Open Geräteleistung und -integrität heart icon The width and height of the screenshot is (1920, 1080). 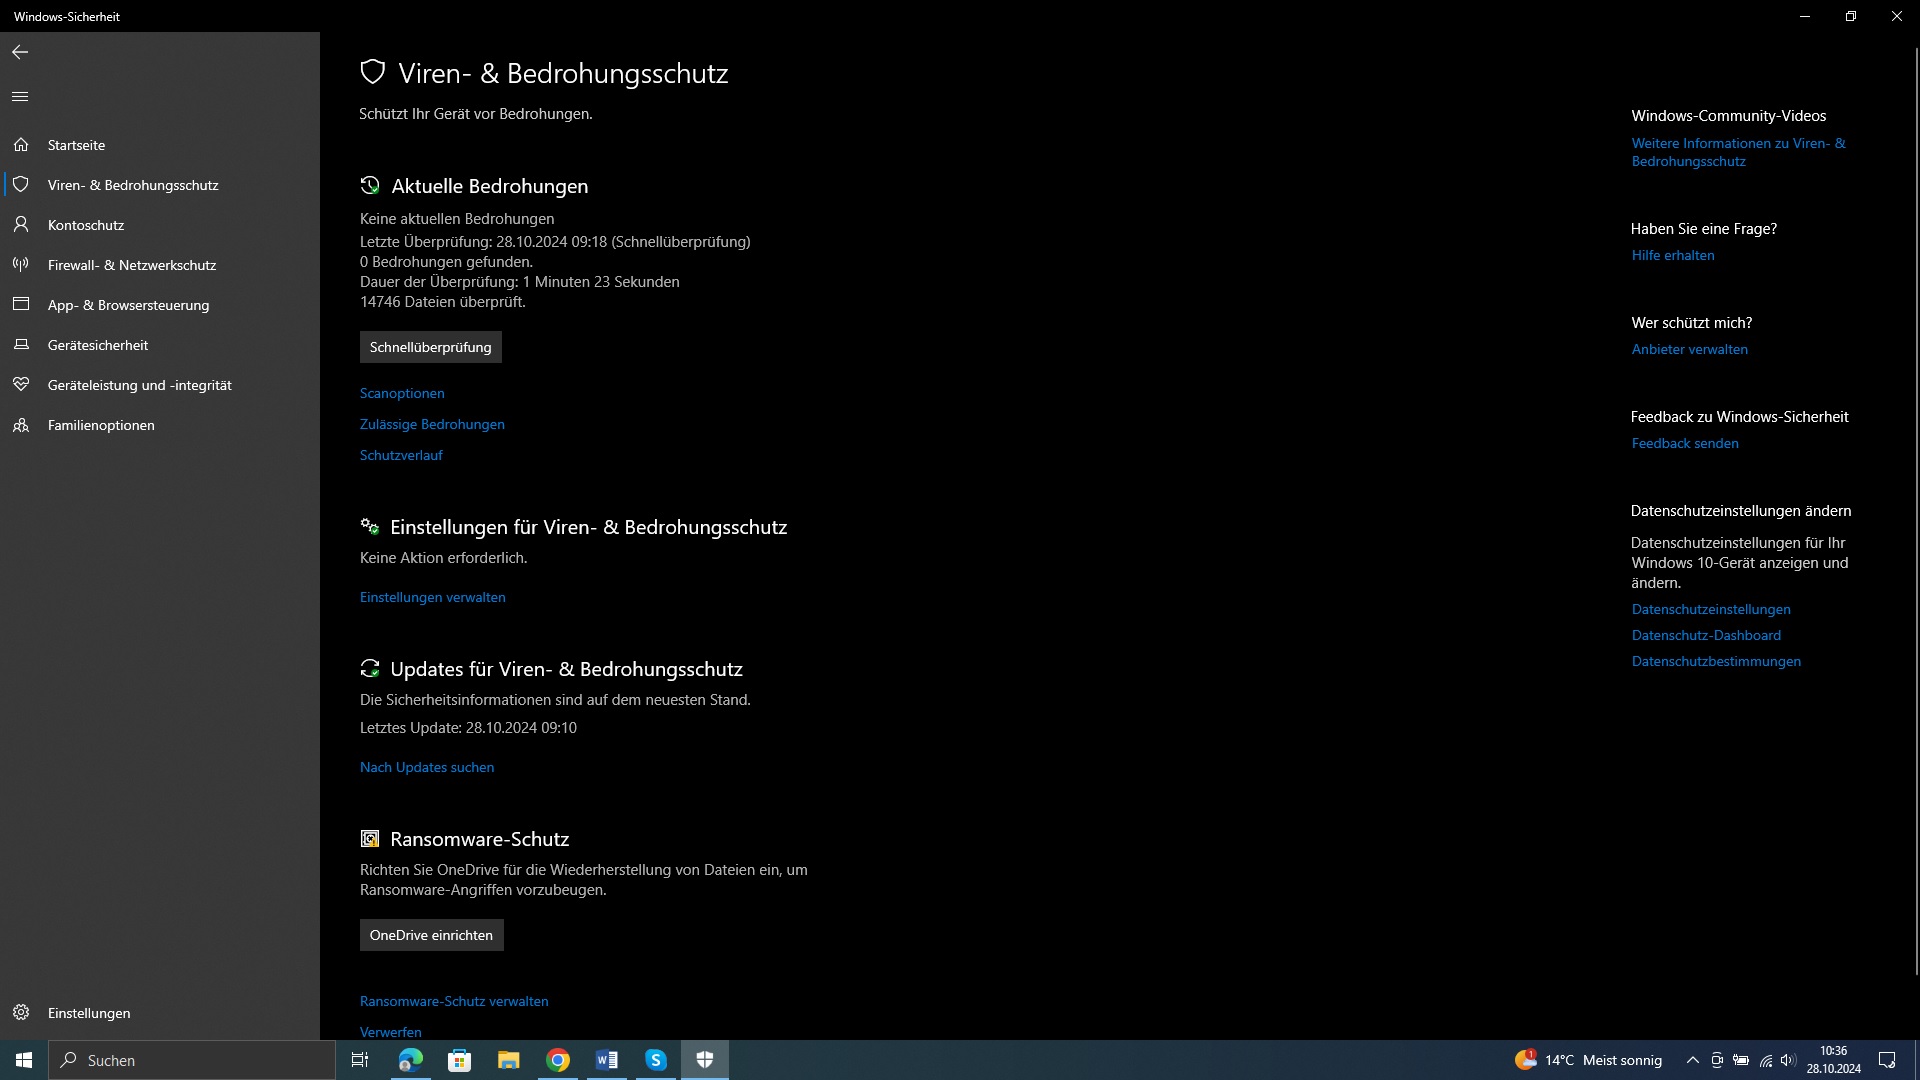click(21, 385)
